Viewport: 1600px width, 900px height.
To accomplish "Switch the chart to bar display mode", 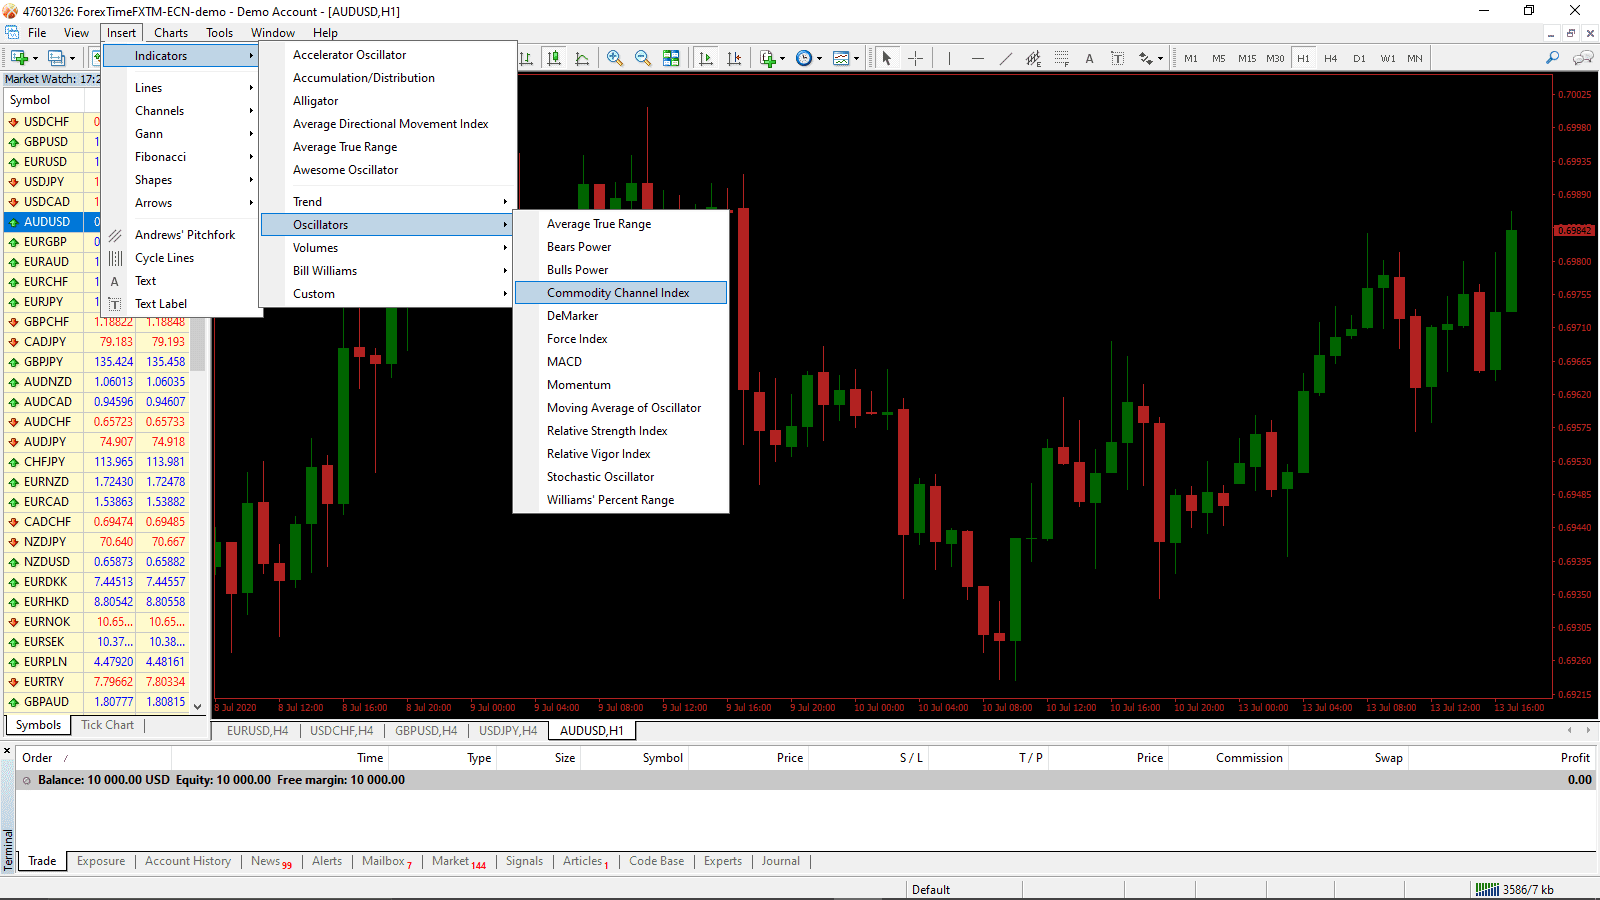I will 526,58.
